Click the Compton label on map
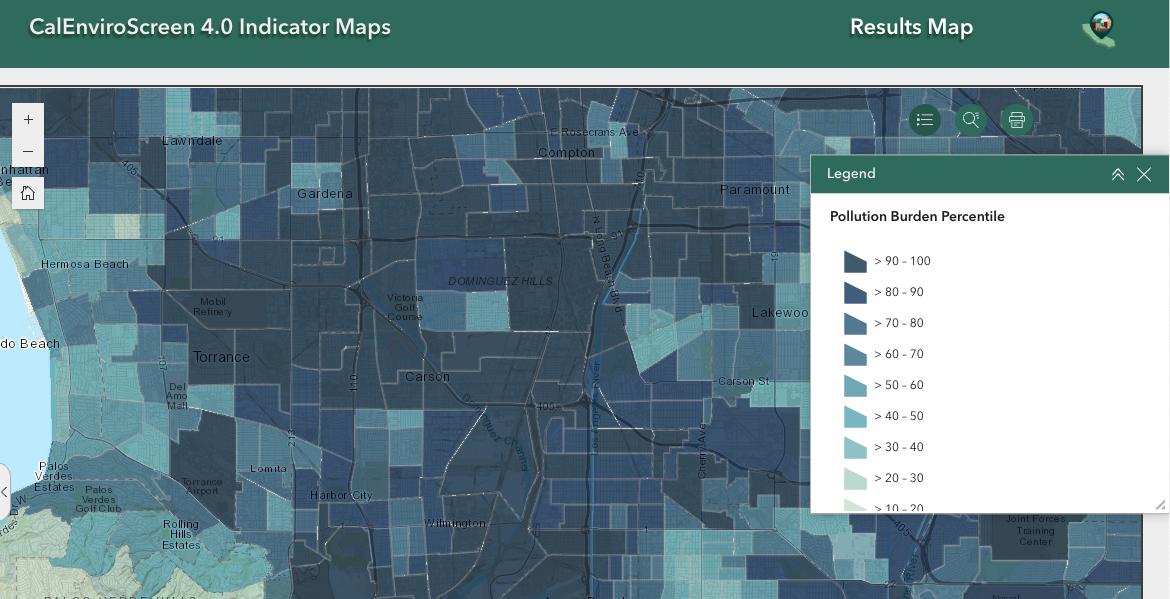 pyautogui.click(x=566, y=153)
